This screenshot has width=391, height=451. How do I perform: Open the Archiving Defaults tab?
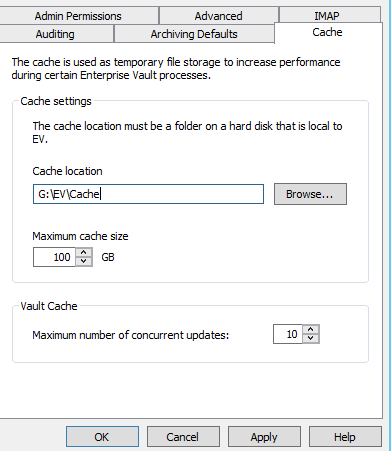pyautogui.click(x=194, y=34)
